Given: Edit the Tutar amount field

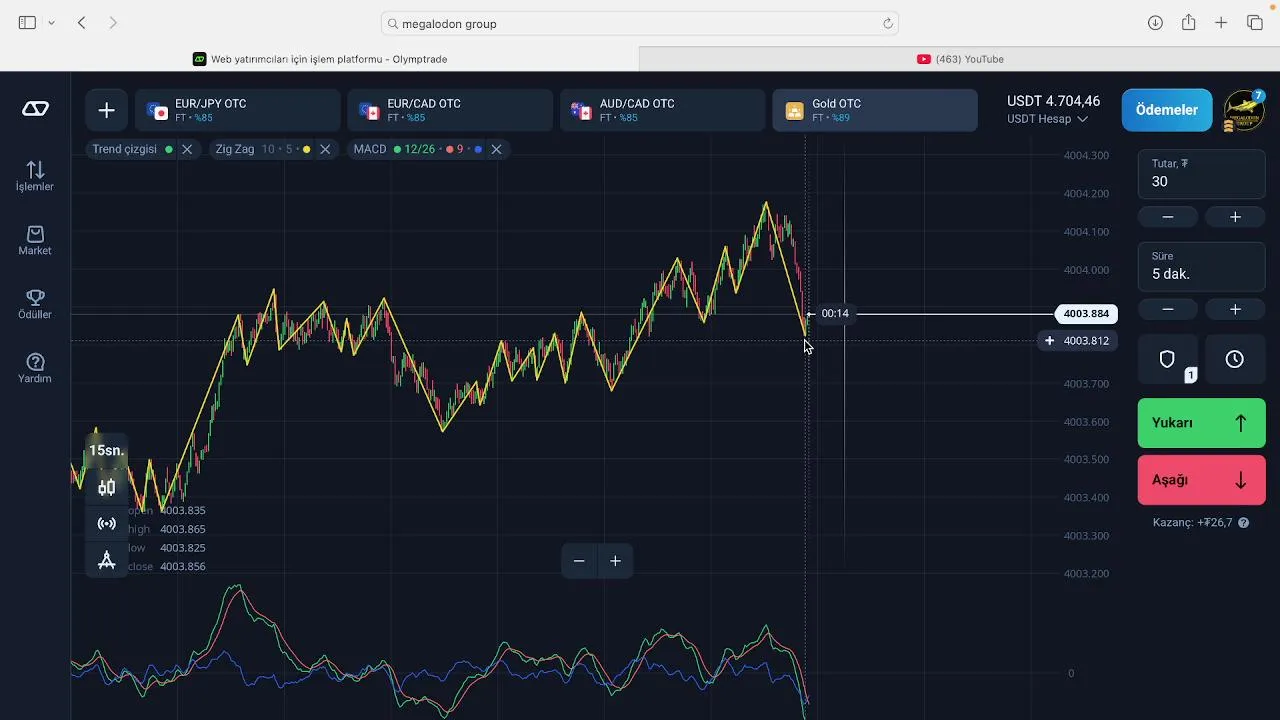Looking at the screenshot, I should click(1201, 174).
